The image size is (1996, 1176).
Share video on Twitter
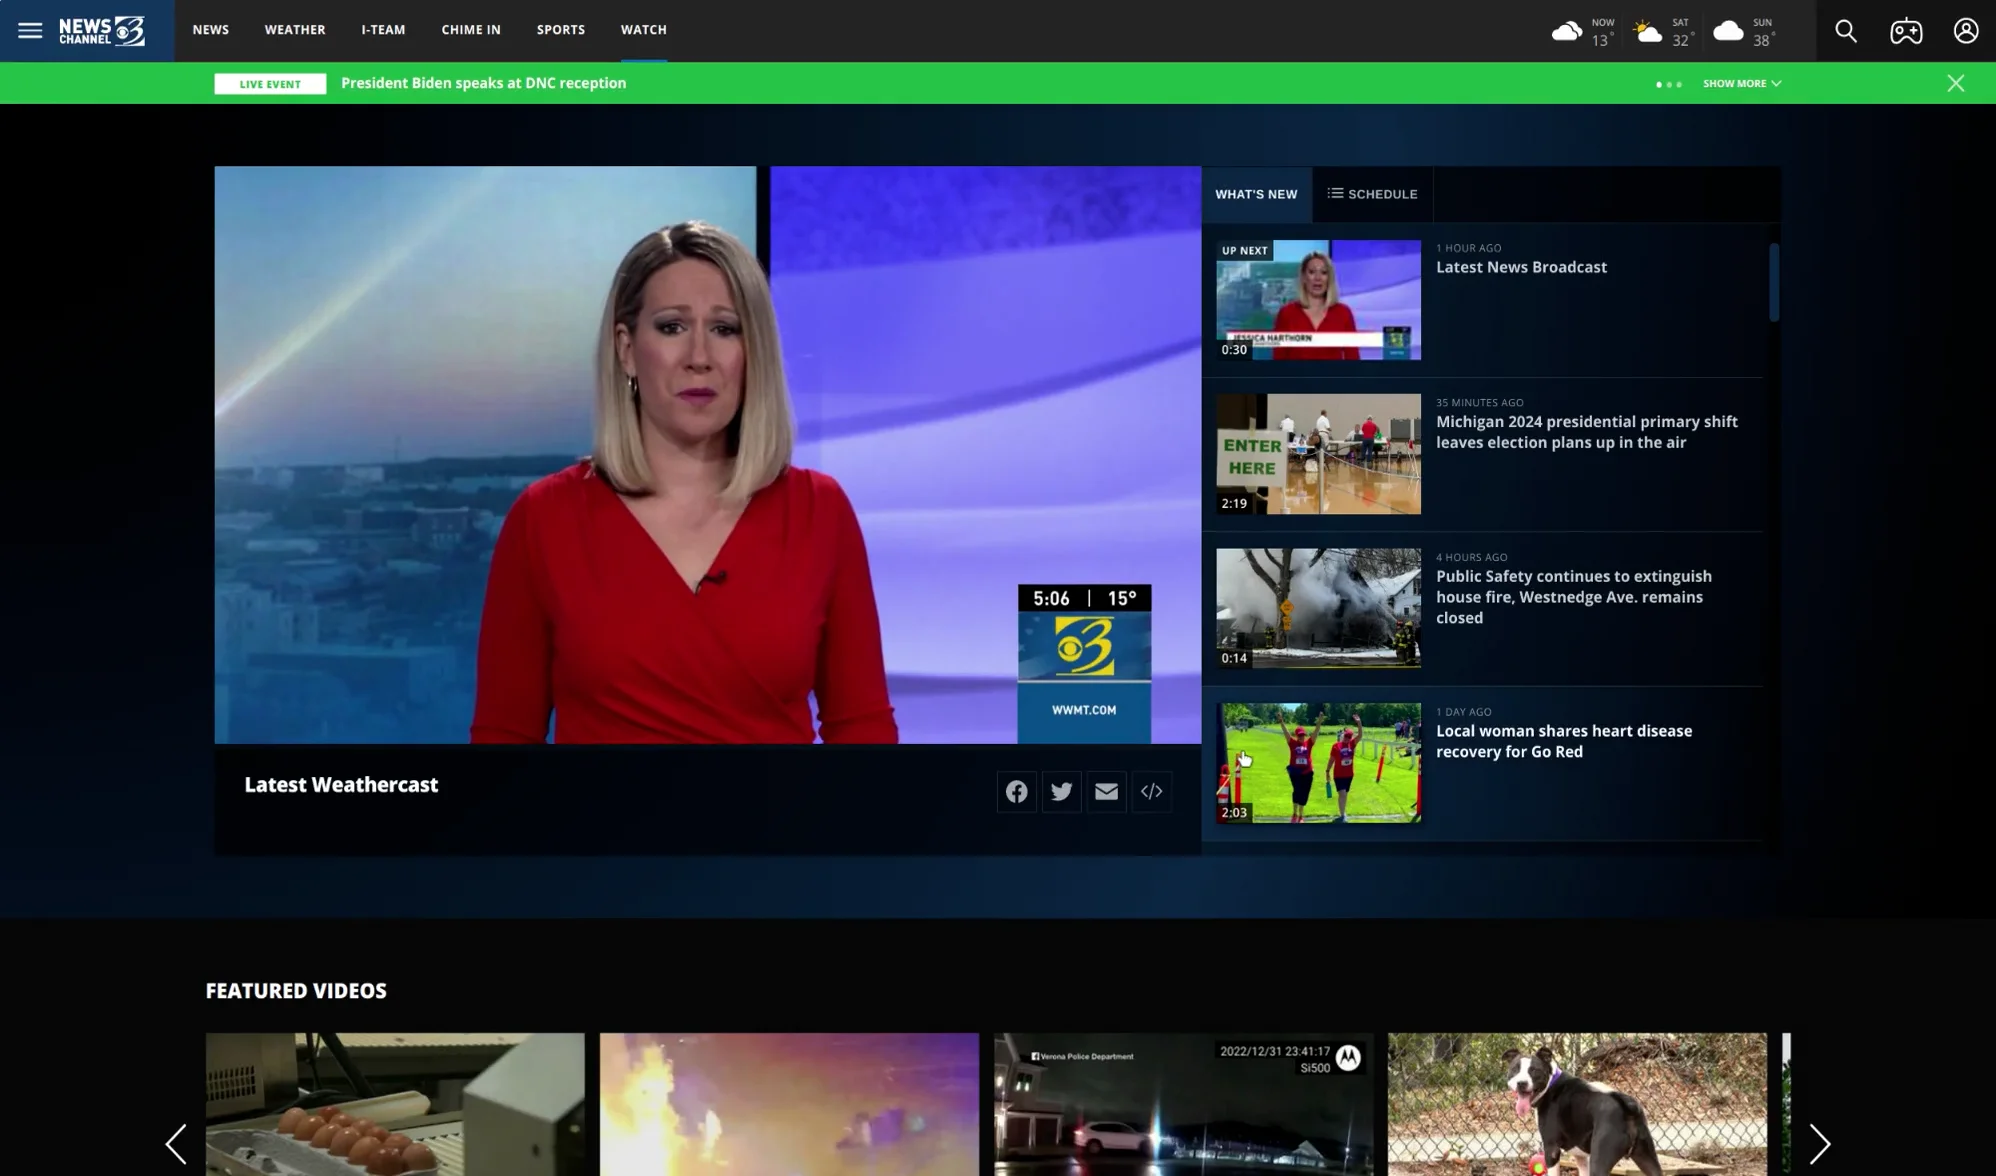[1061, 792]
